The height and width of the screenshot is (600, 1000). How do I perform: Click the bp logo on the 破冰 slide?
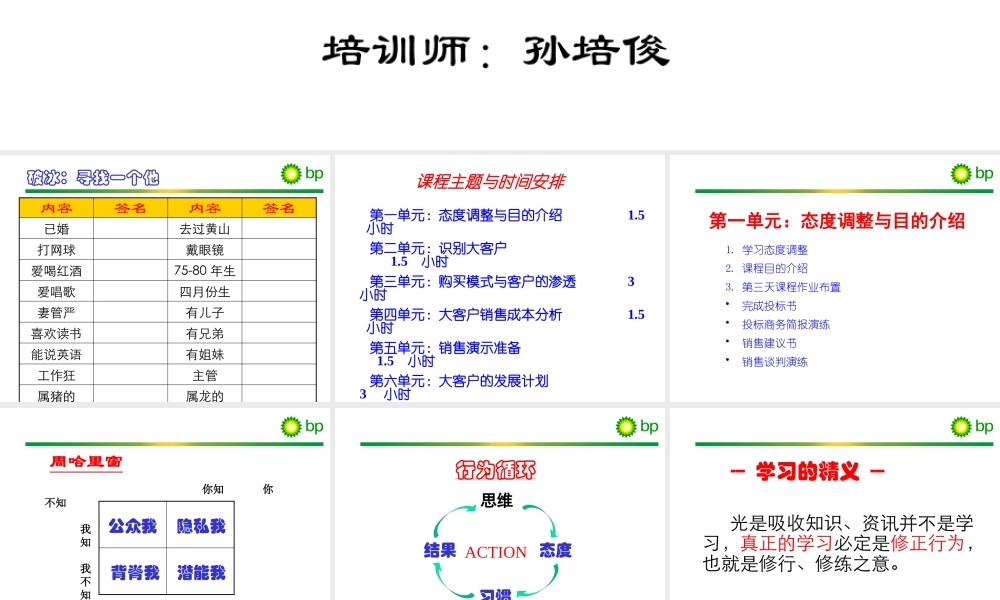pos(302,173)
